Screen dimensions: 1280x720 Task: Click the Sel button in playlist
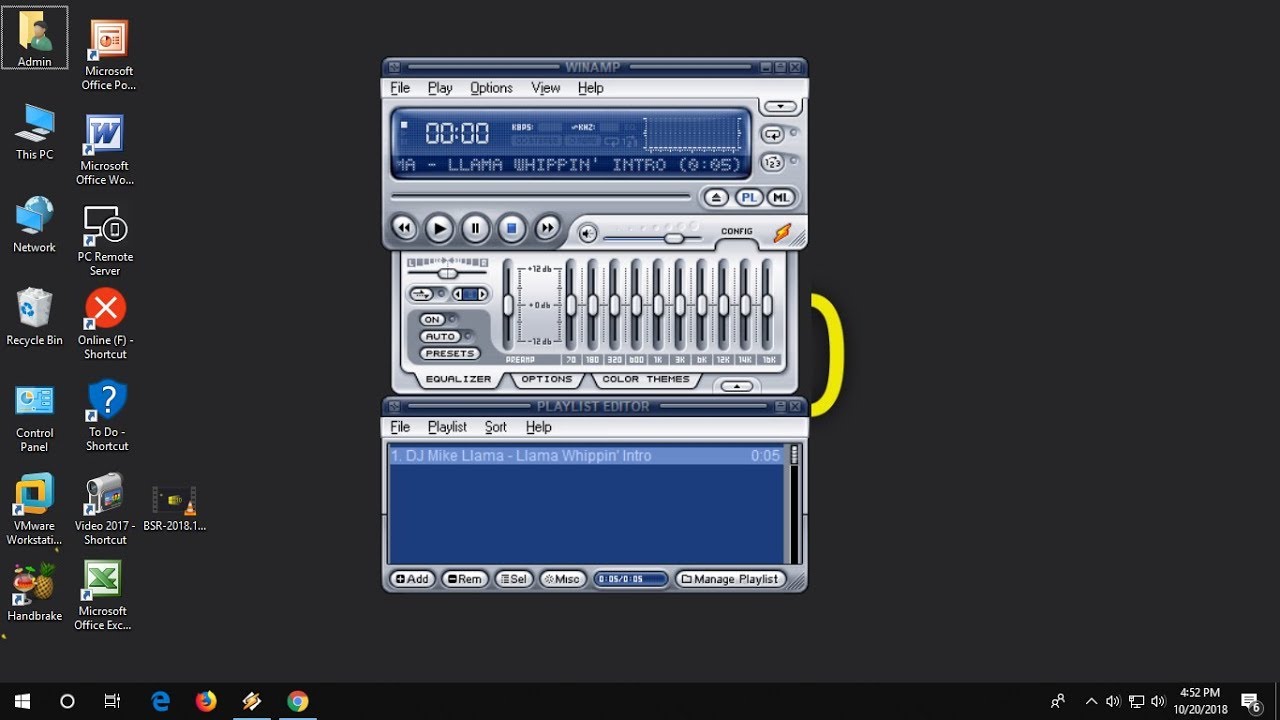(513, 579)
